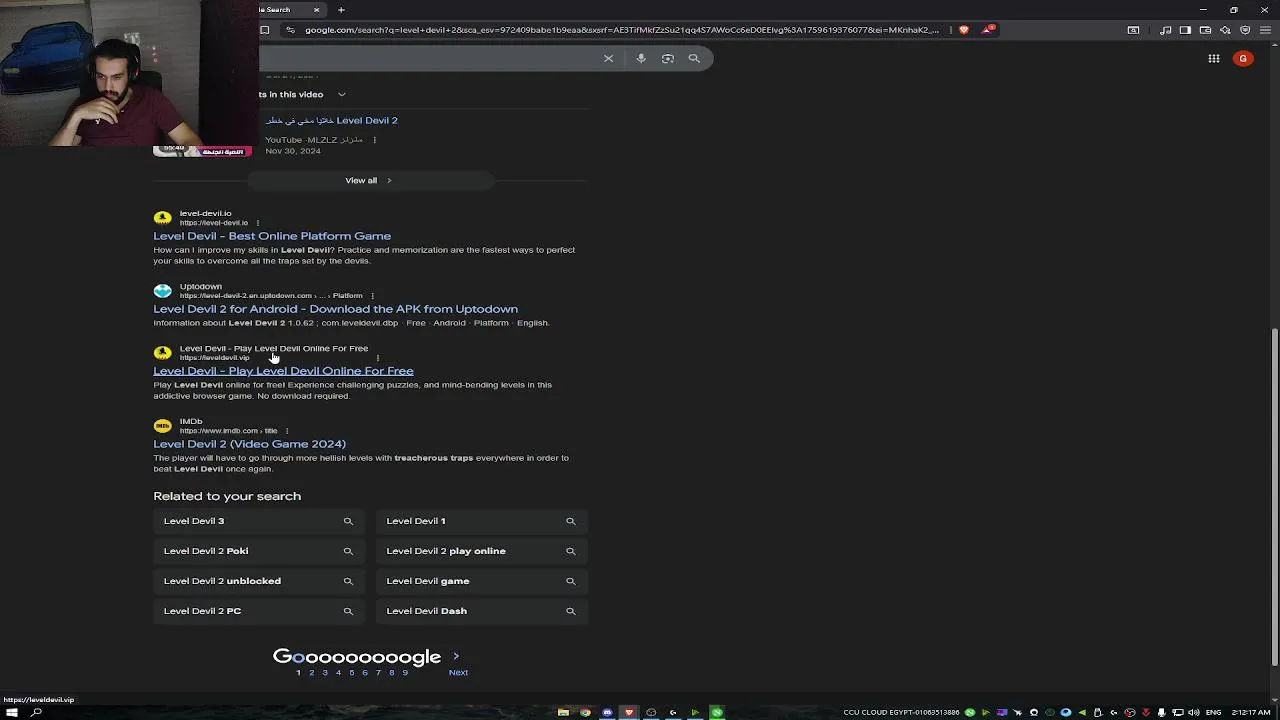Search related term 'Level Devil Dash'
Viewport: 1280px width, 720px height.
(482, 611)
